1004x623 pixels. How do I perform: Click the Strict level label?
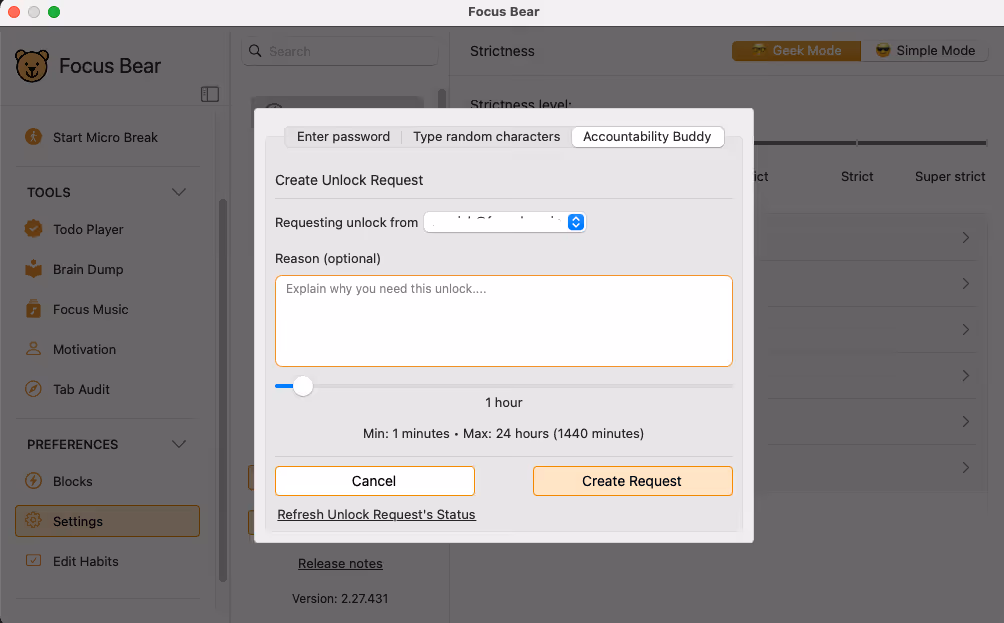click(x=857, y=176)
